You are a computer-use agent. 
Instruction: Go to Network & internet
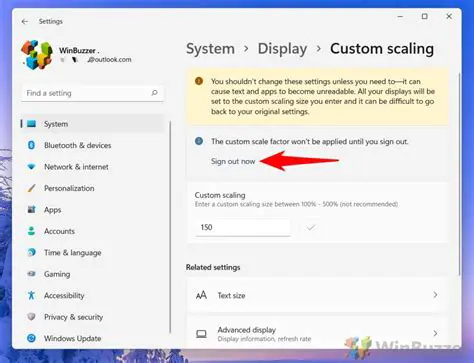pos(92,167)
